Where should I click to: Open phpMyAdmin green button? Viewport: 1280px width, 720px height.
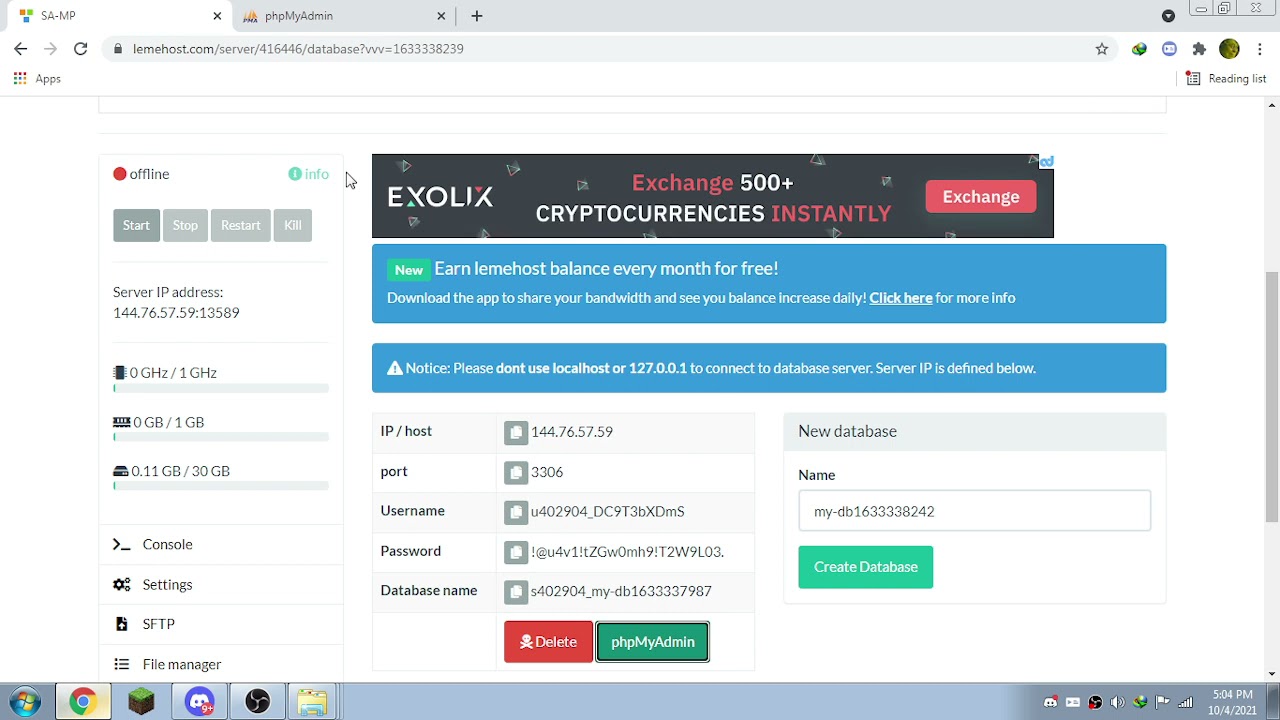(653, 642)
